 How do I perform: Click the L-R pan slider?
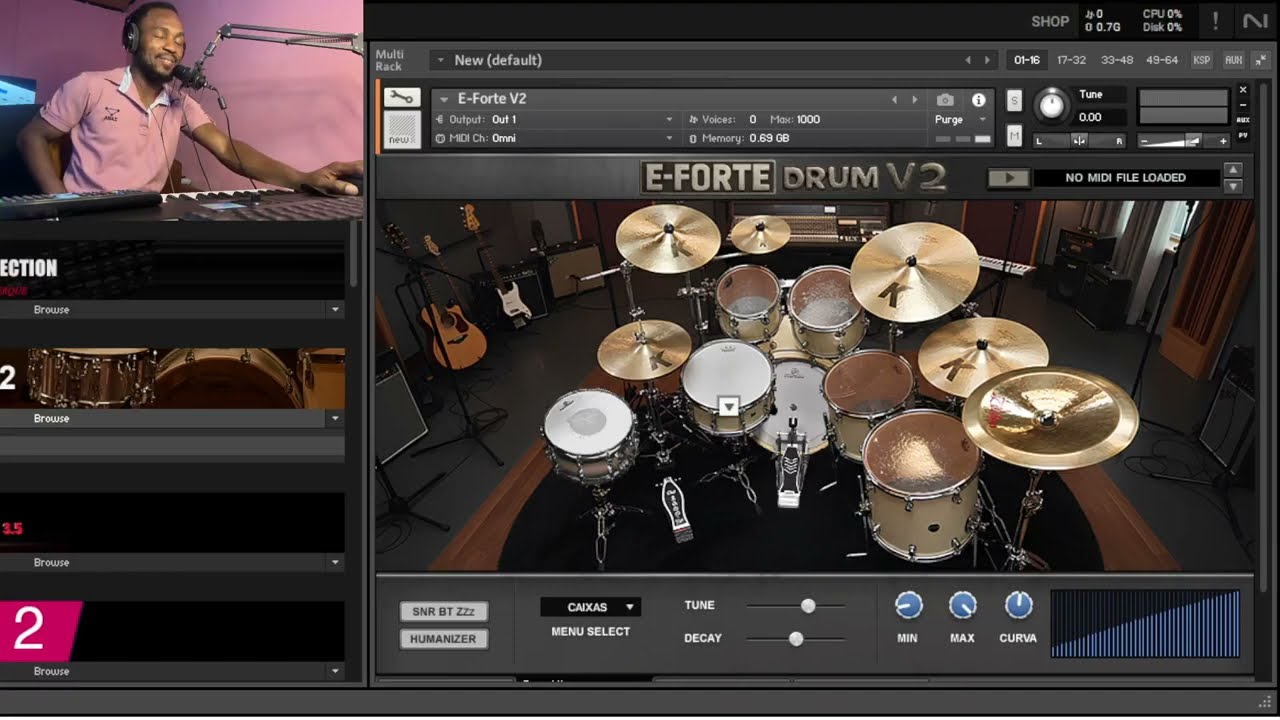[1079, 141]
